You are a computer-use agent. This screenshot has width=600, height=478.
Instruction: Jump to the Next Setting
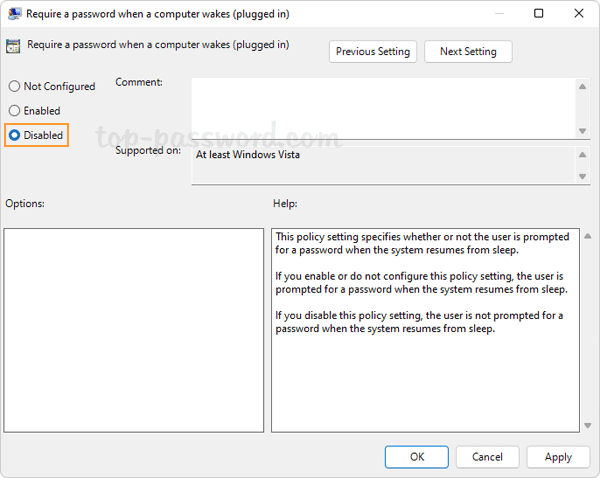pos(467,52)
